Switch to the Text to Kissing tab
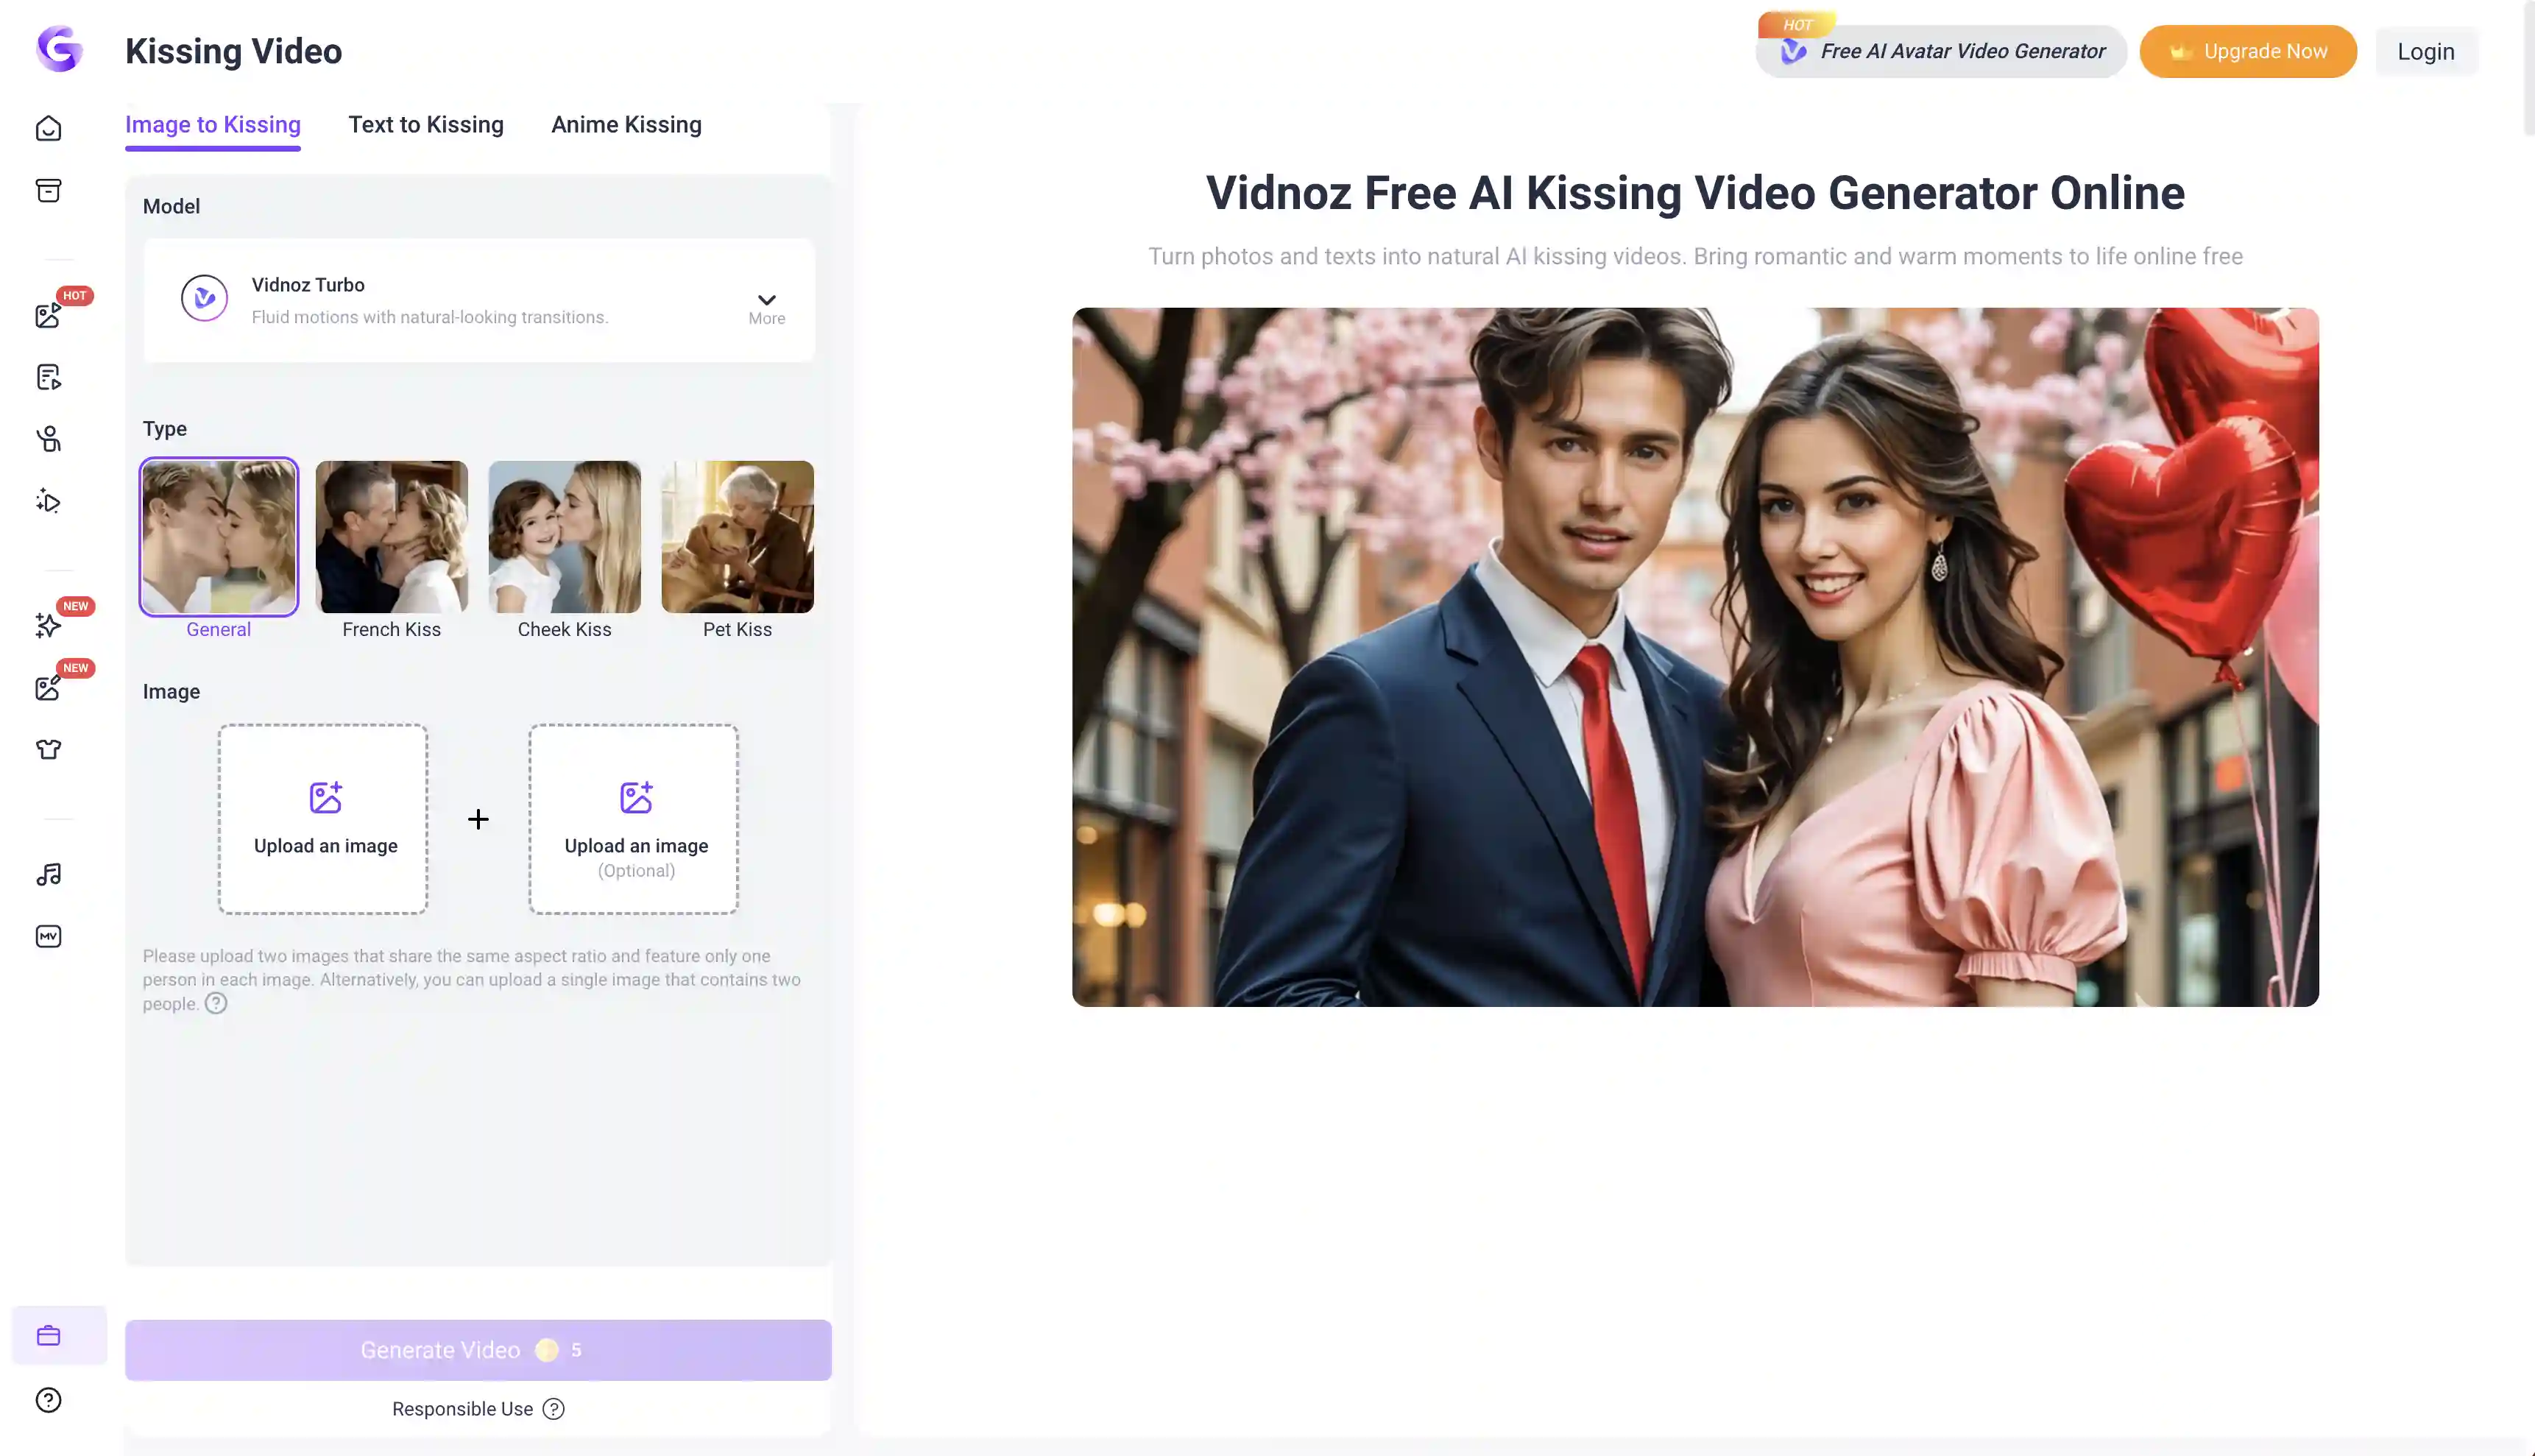Image resolution: width=2535 pixels, height=1456 pixels. pyautogui.click(x=426, y=124)
